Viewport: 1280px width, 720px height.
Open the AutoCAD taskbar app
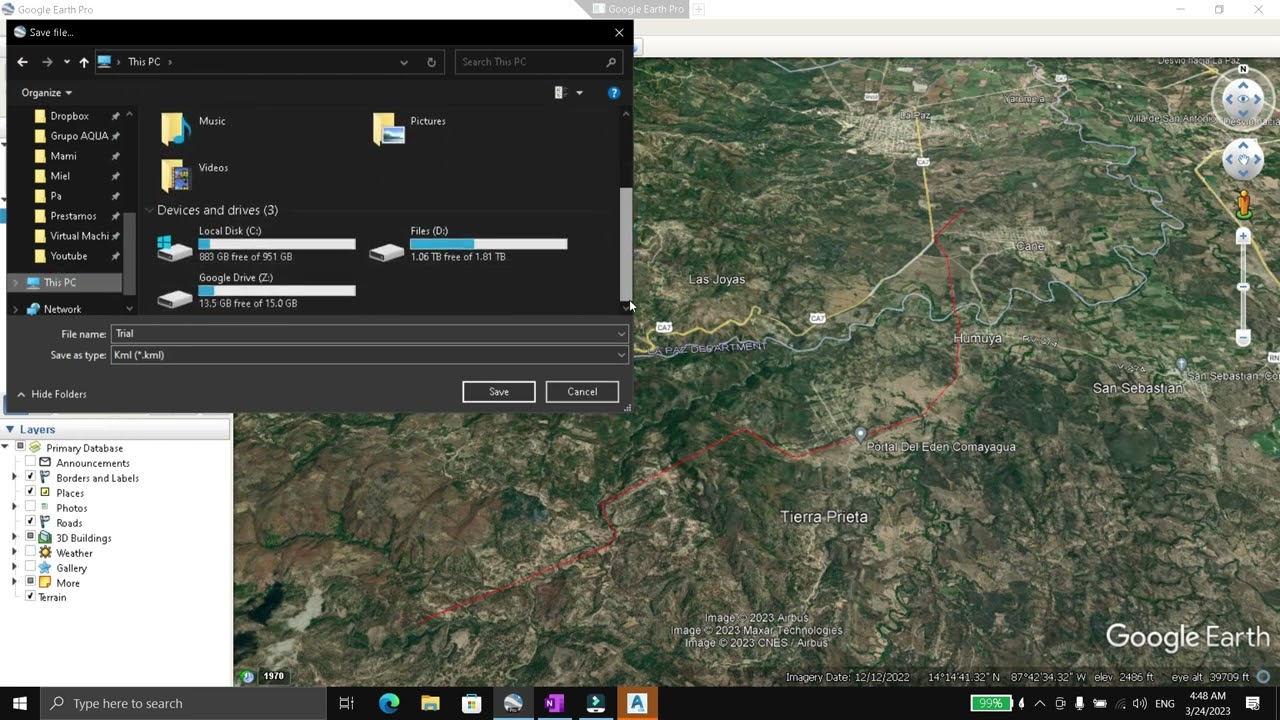636,703
